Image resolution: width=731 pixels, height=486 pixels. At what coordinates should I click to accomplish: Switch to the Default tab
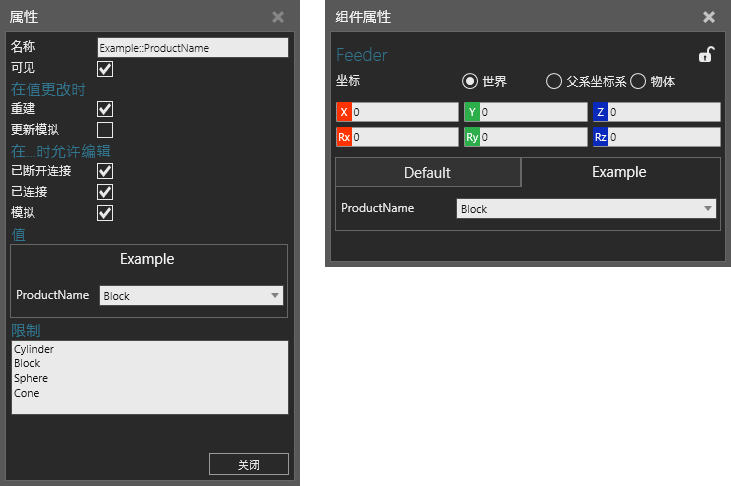(427, 173)
